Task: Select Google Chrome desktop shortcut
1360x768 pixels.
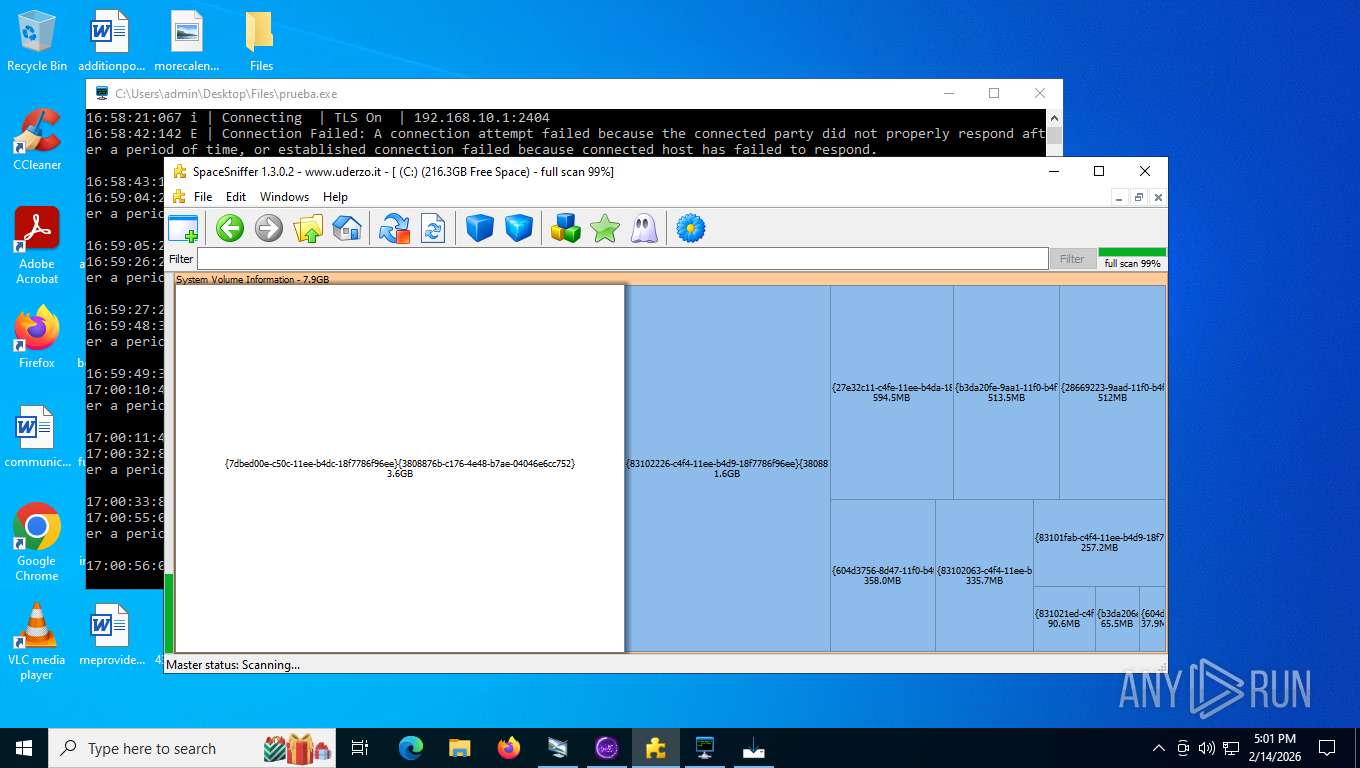Action: pos(37,542)
